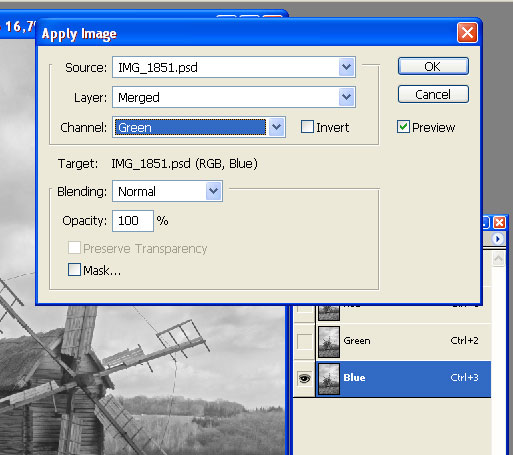The width and height of the screenshot is (513, 455).
Task: Hide the Blue channel eye icon
Action: [304, 378]
